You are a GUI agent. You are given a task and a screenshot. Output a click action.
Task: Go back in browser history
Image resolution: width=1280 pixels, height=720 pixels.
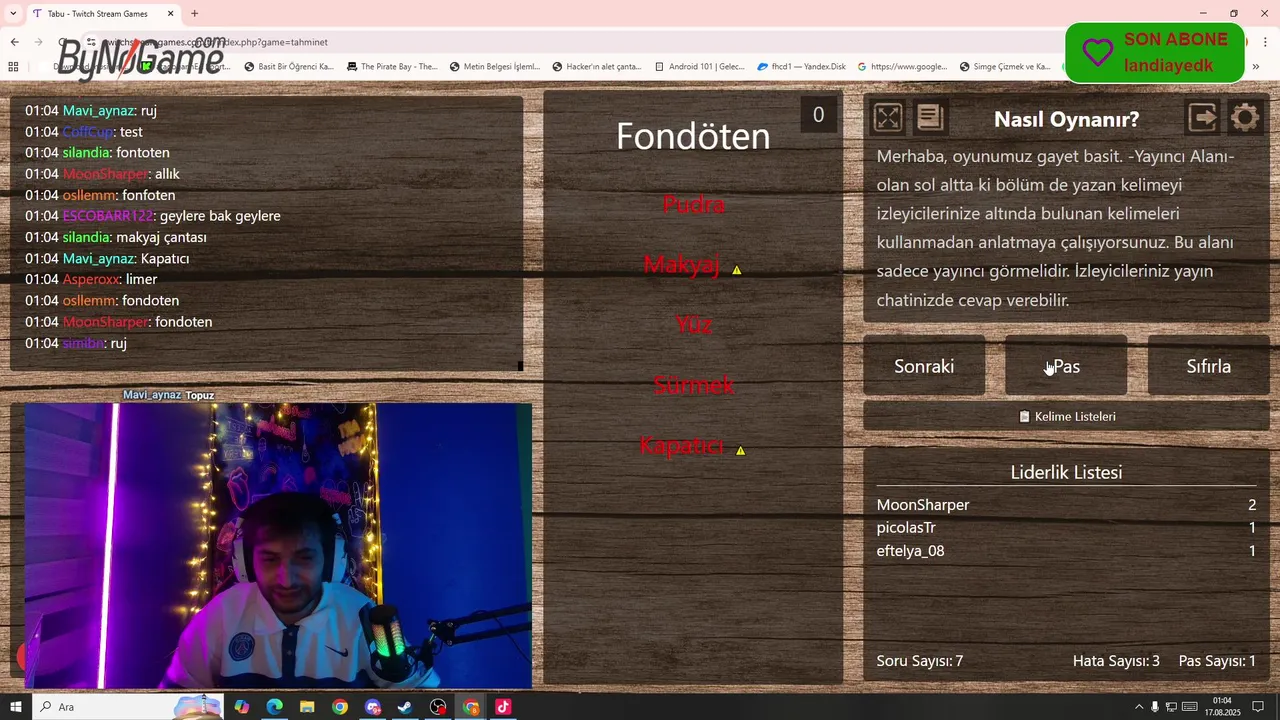pyautogui.click(x=14, y=42)
